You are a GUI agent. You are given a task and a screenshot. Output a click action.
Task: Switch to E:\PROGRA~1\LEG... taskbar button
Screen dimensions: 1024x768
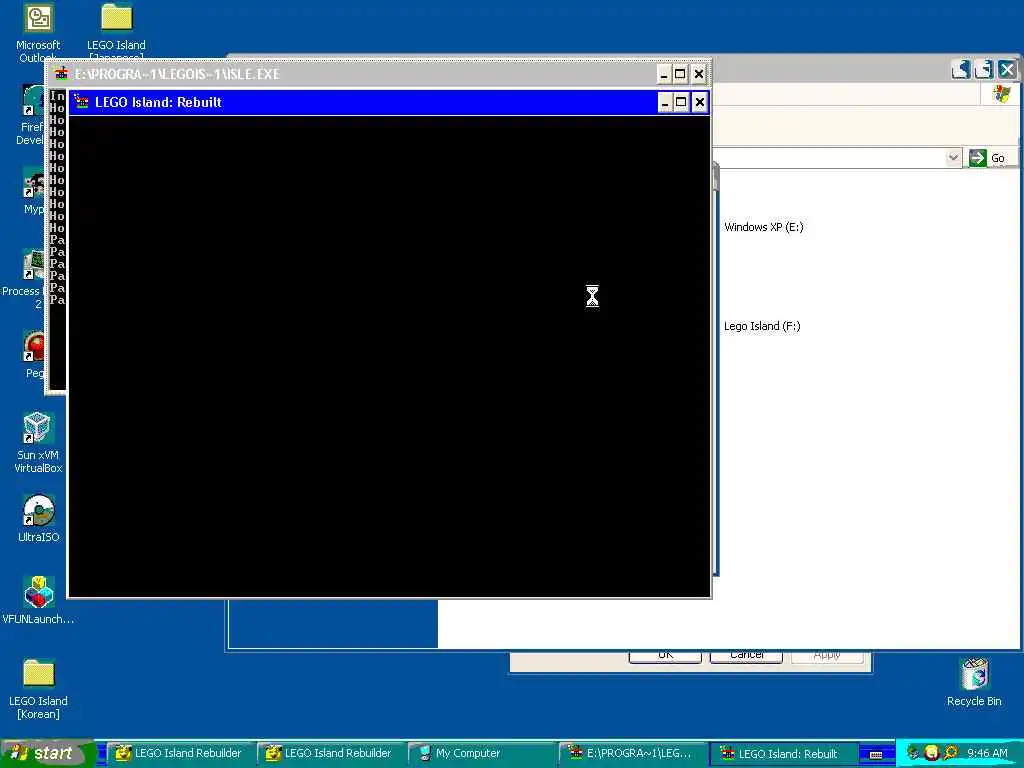pos(633,754)
